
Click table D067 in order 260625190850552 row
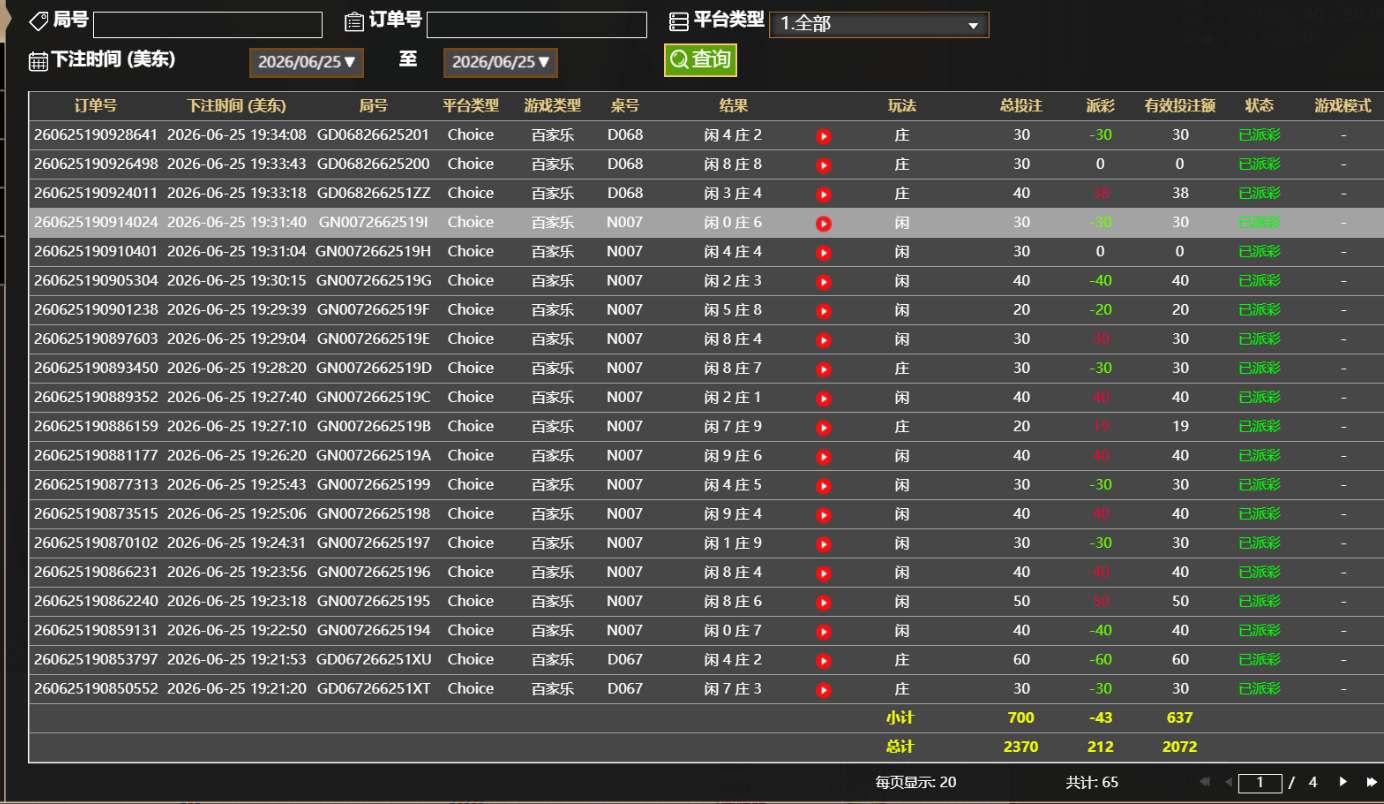point(625,688)
